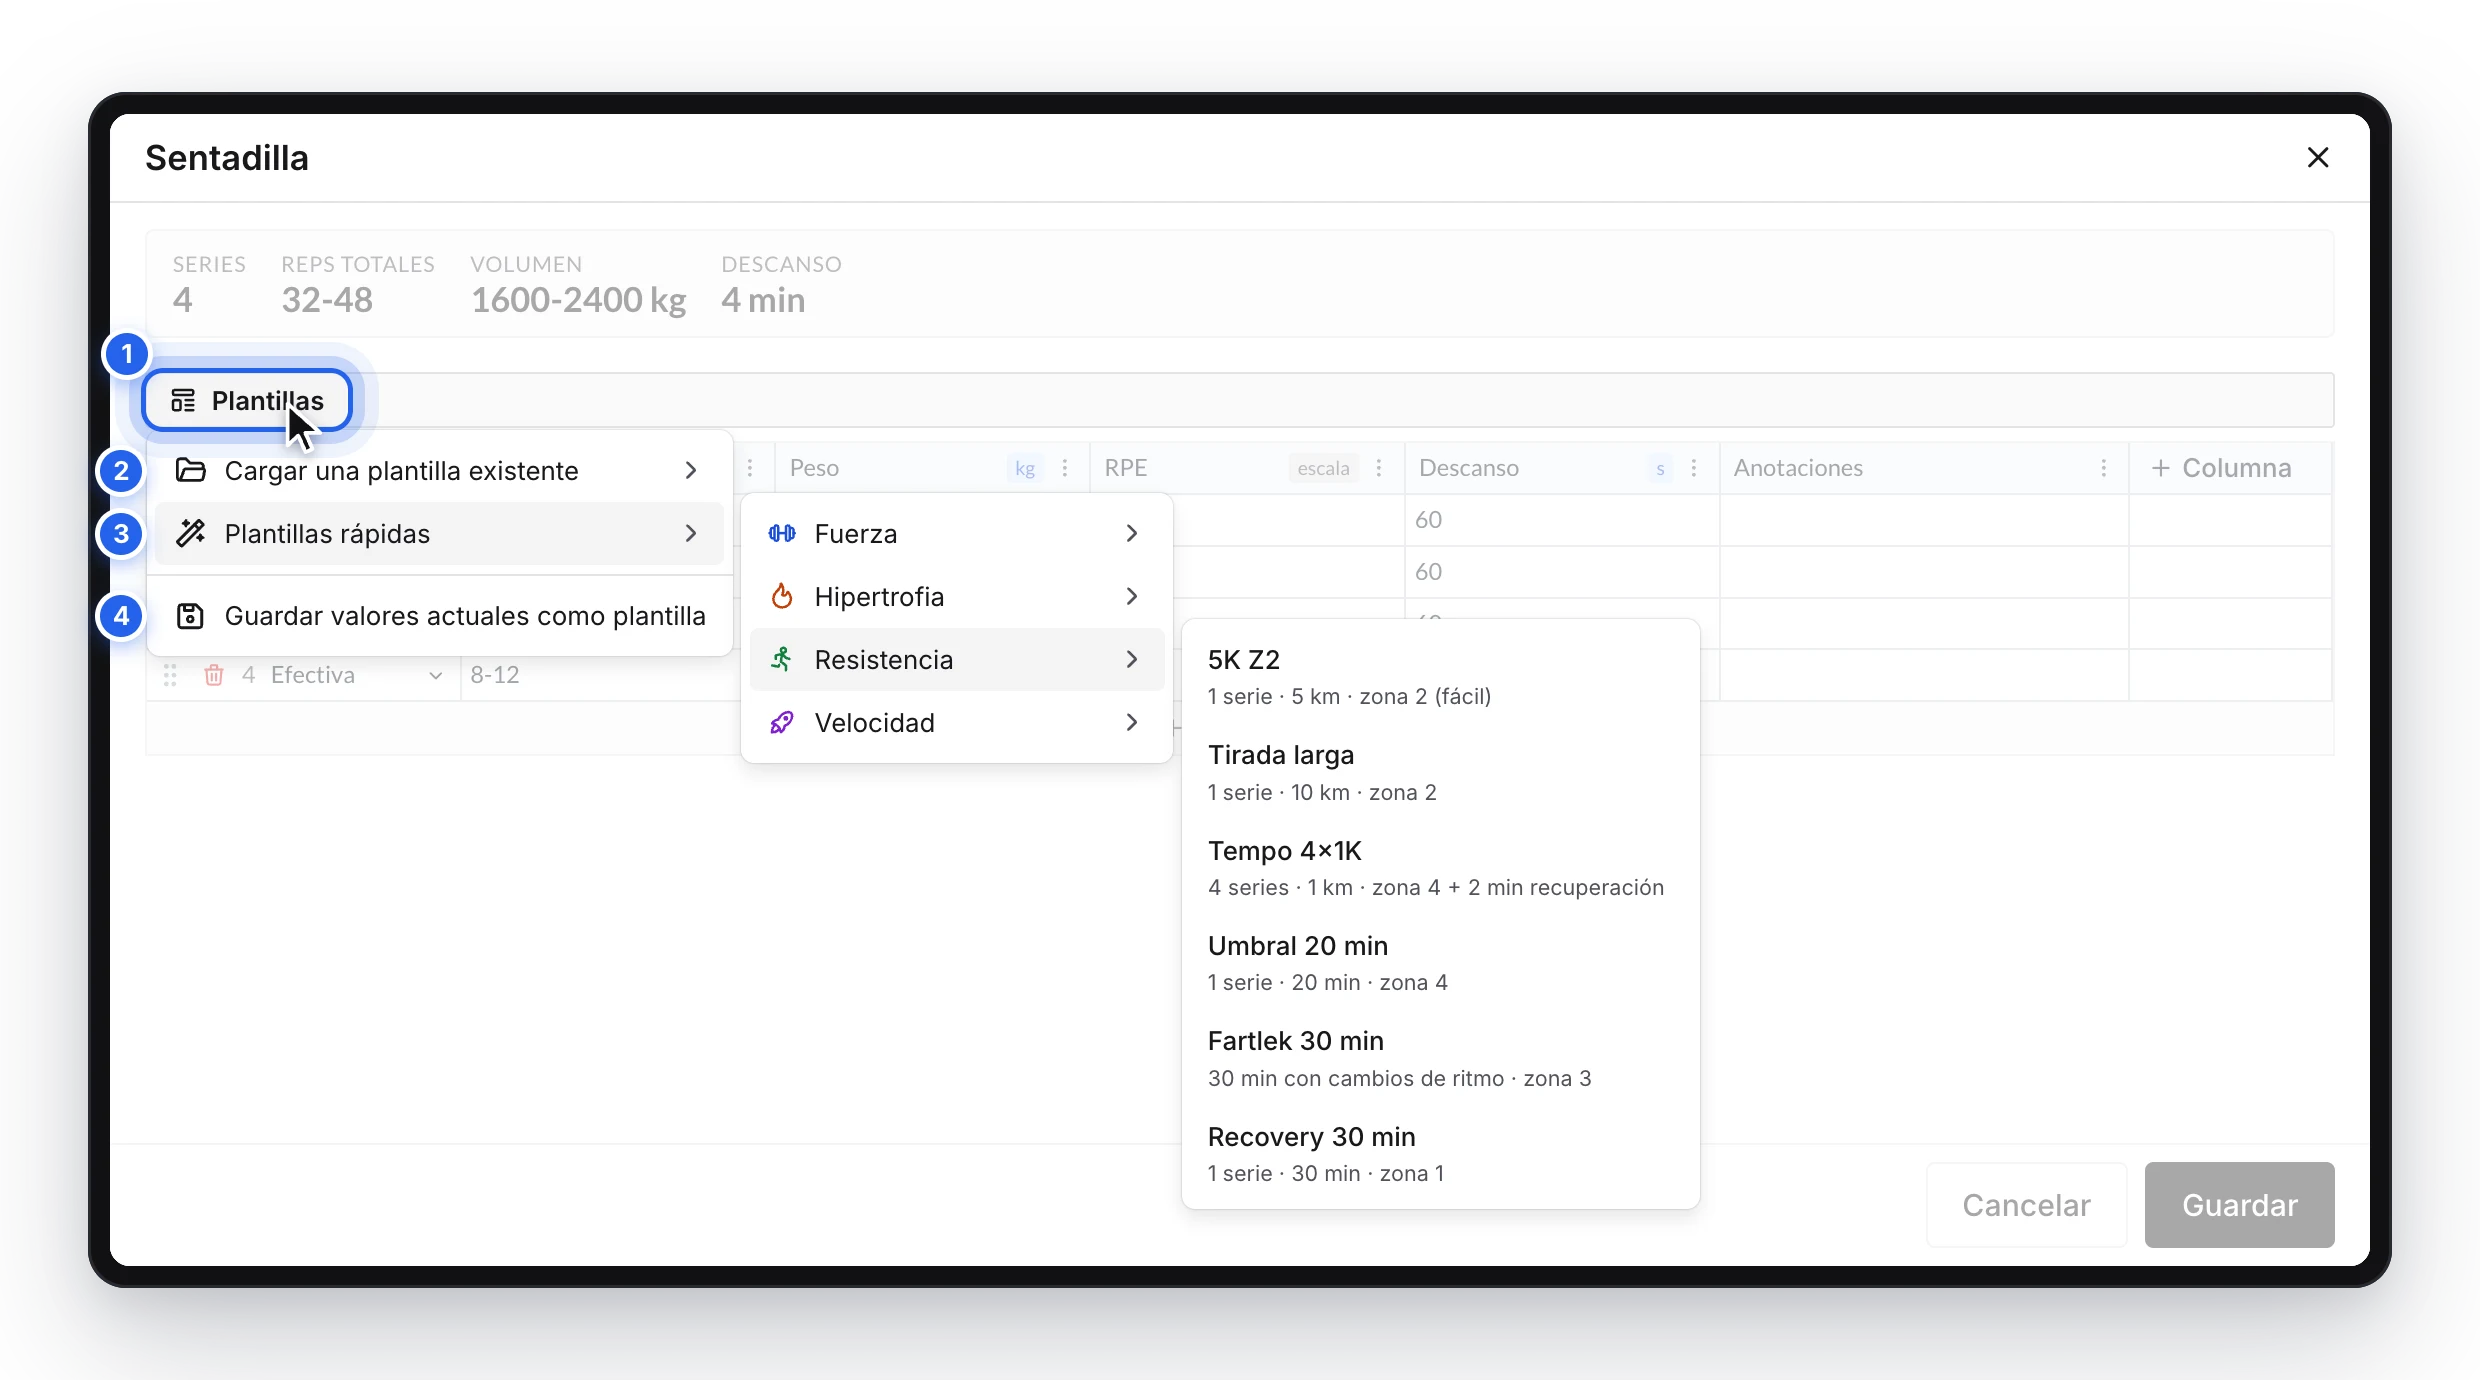Choose the Fartlek 30 min template
This screenshot has height=1380, width=2480.
[1440, 1059]
